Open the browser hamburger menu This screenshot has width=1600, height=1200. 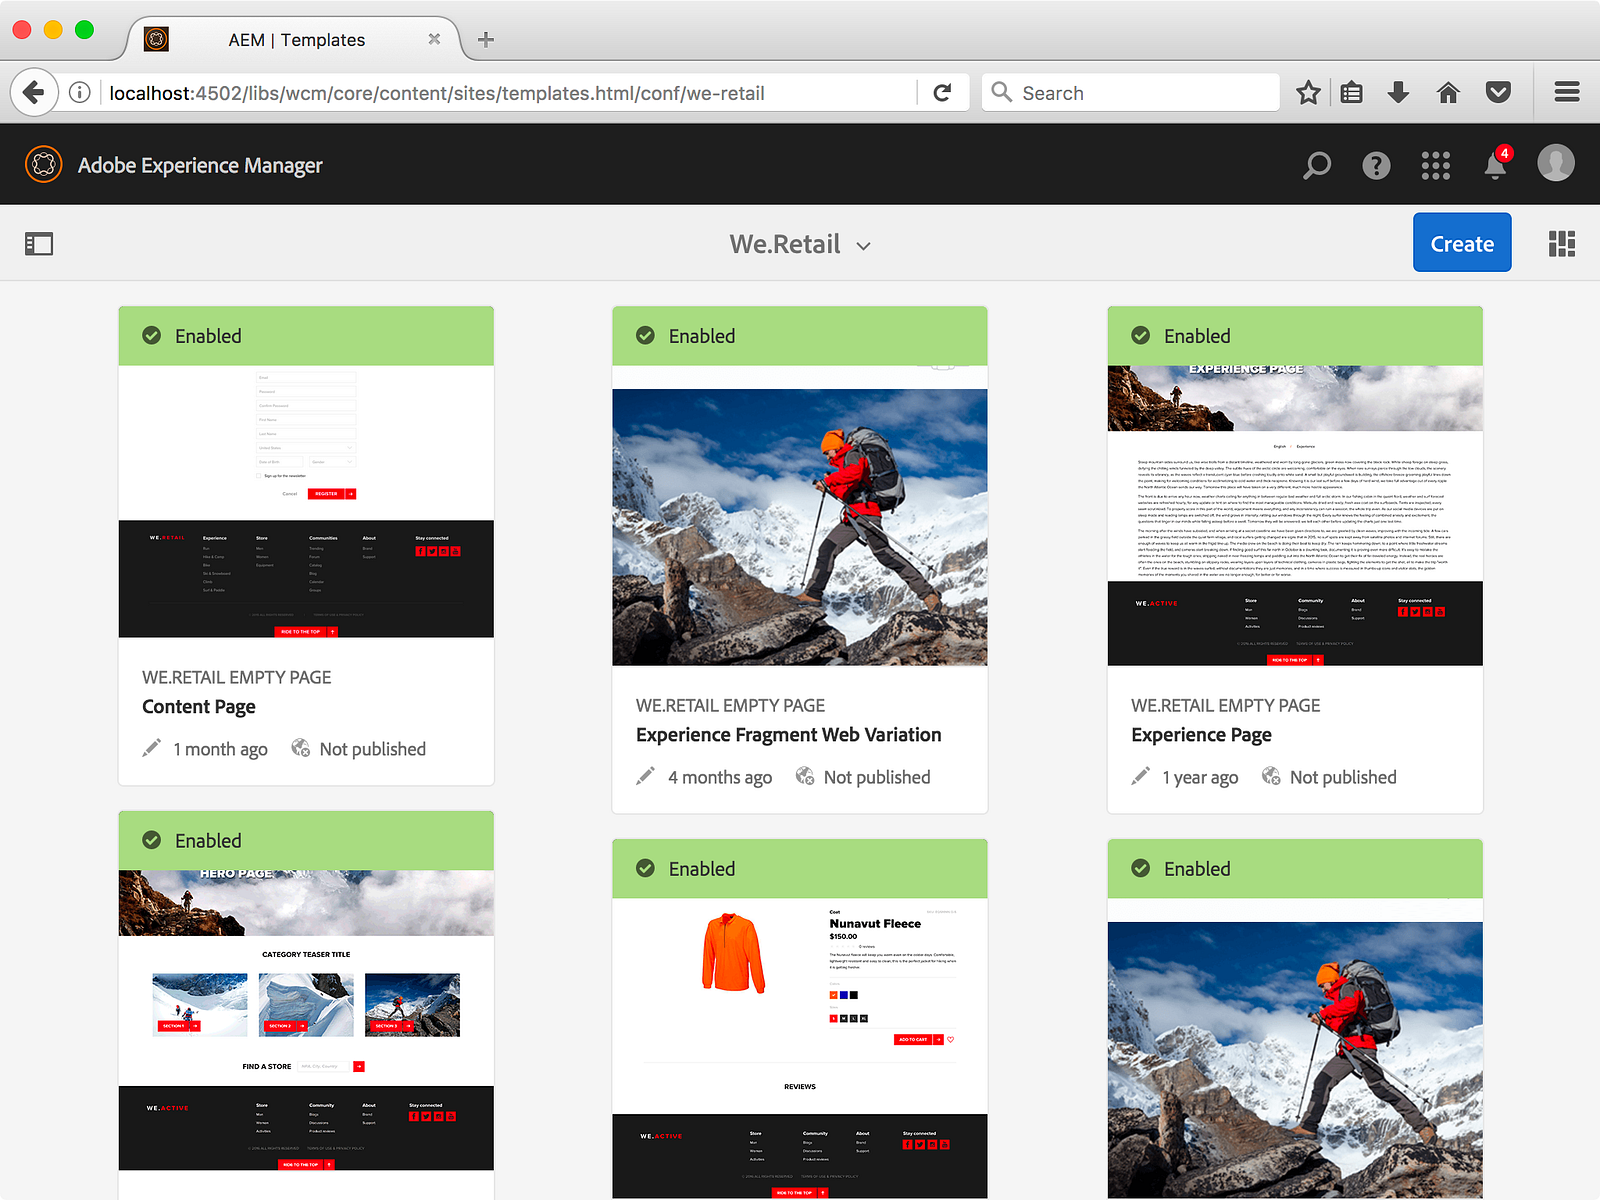coord(1567,93)
